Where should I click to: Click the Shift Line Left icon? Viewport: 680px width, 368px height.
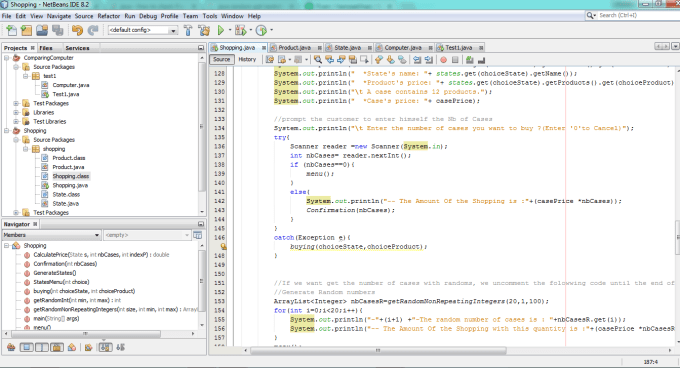[417, 59]
